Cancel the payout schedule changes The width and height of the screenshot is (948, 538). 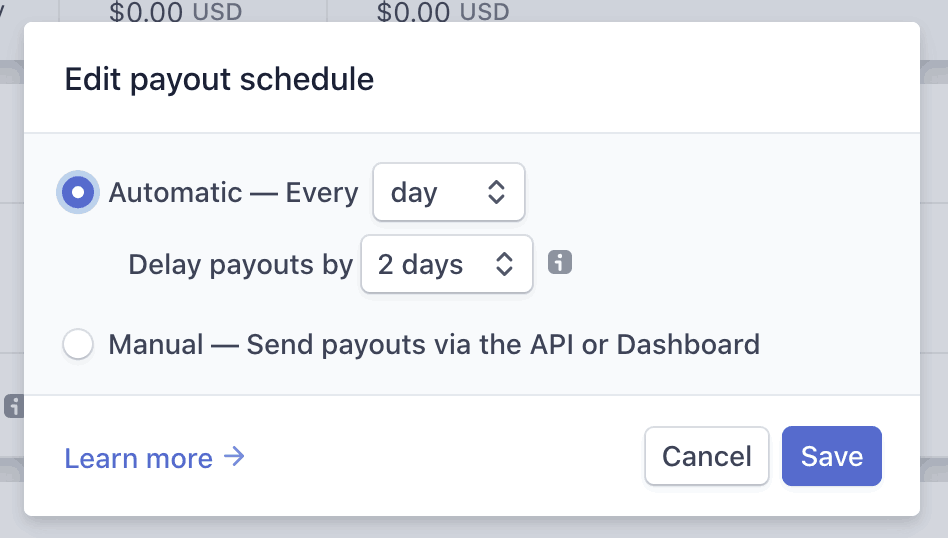(x=707, y=456)
